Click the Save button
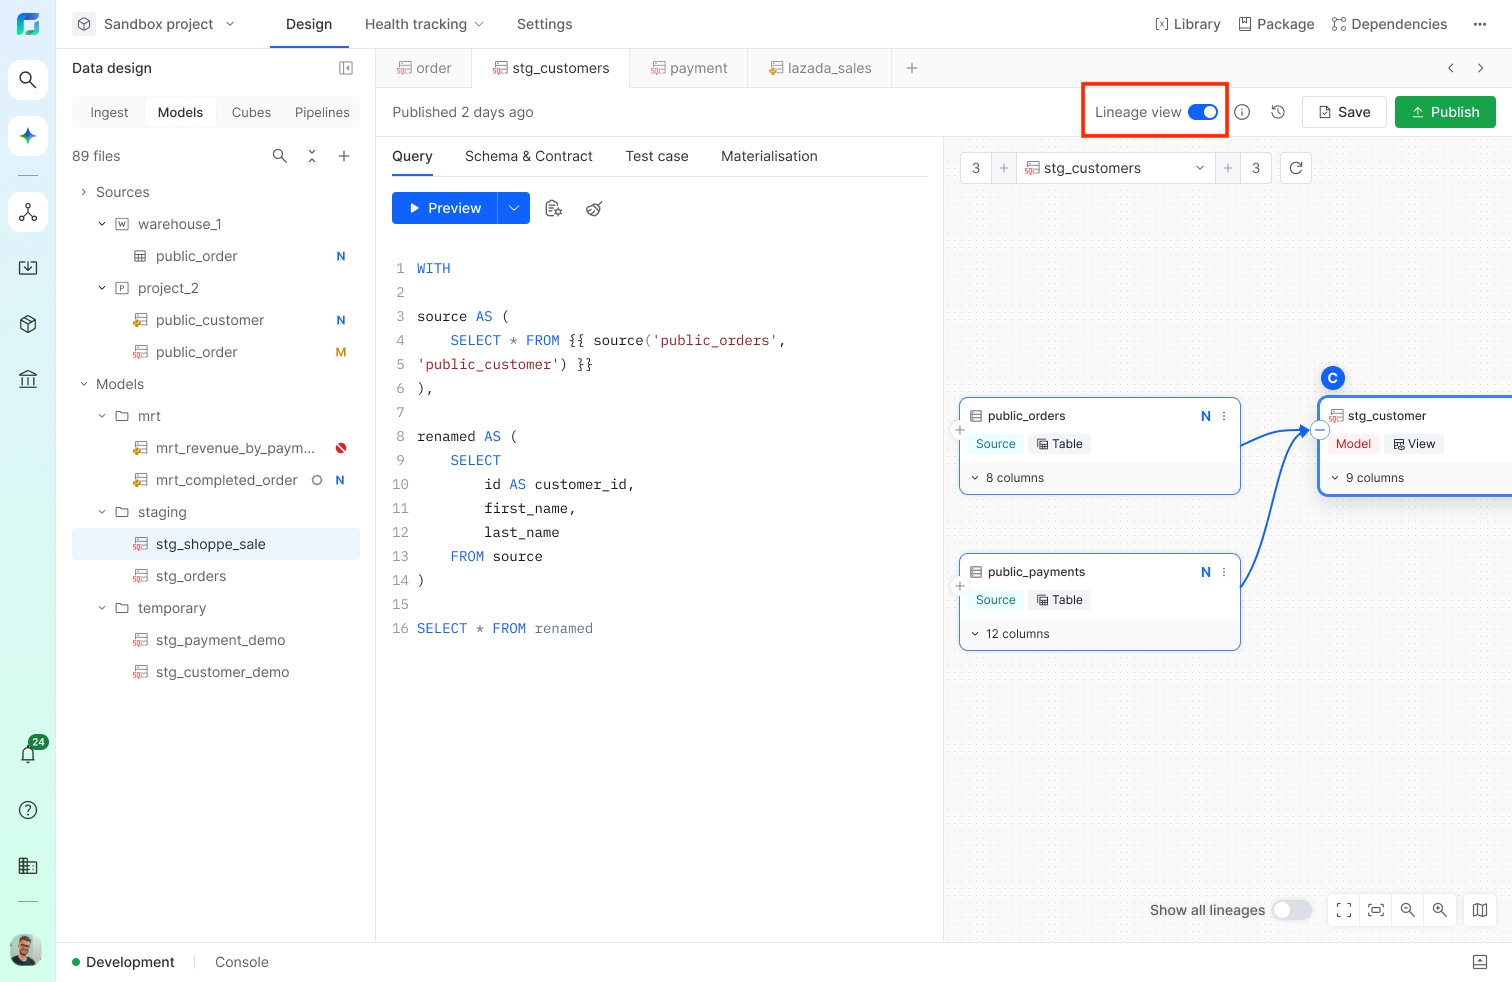1512x982 pixels. pos(1344,112)
